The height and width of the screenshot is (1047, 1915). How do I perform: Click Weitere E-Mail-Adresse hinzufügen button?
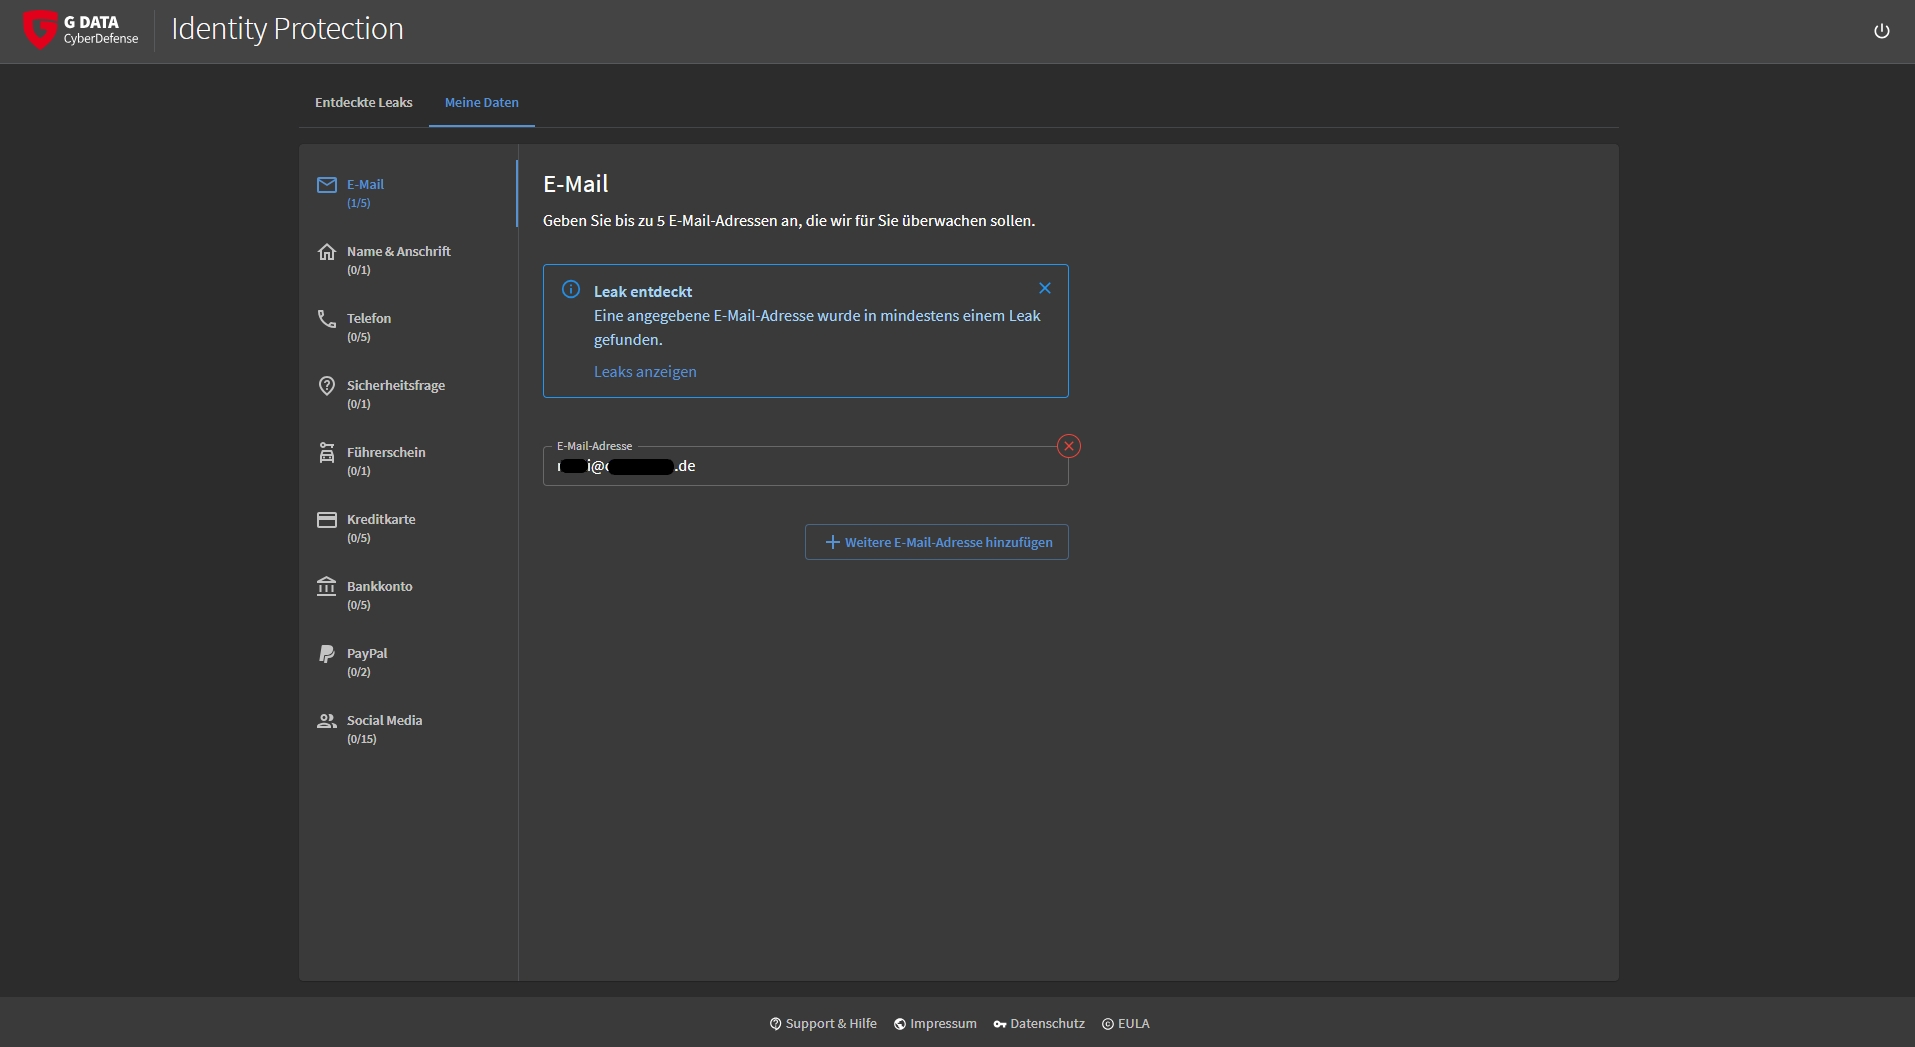click(x=937, y=542)
